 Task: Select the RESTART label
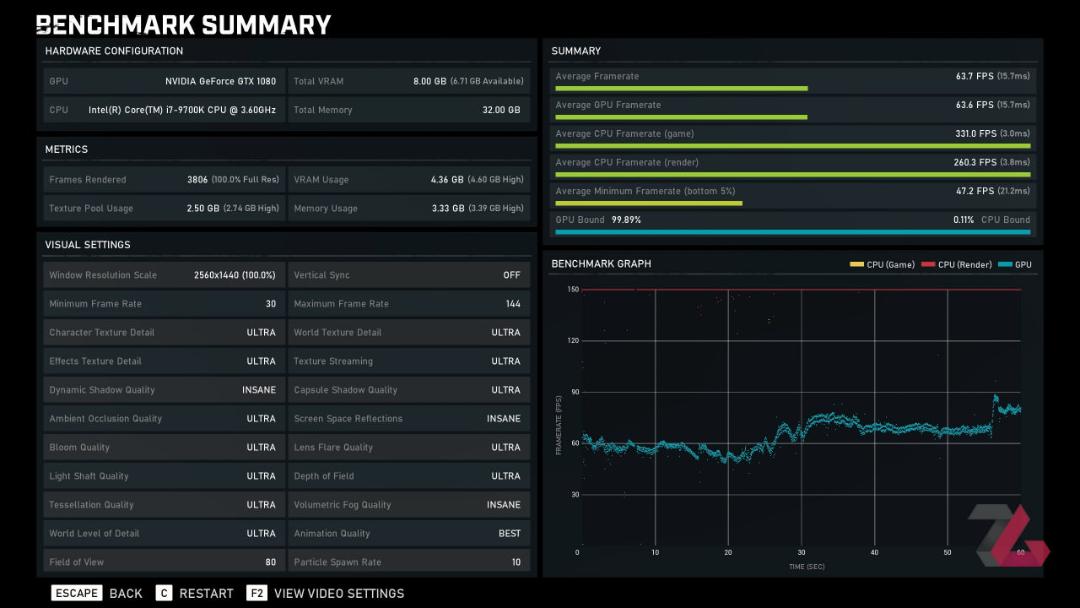tap(206, 594)
